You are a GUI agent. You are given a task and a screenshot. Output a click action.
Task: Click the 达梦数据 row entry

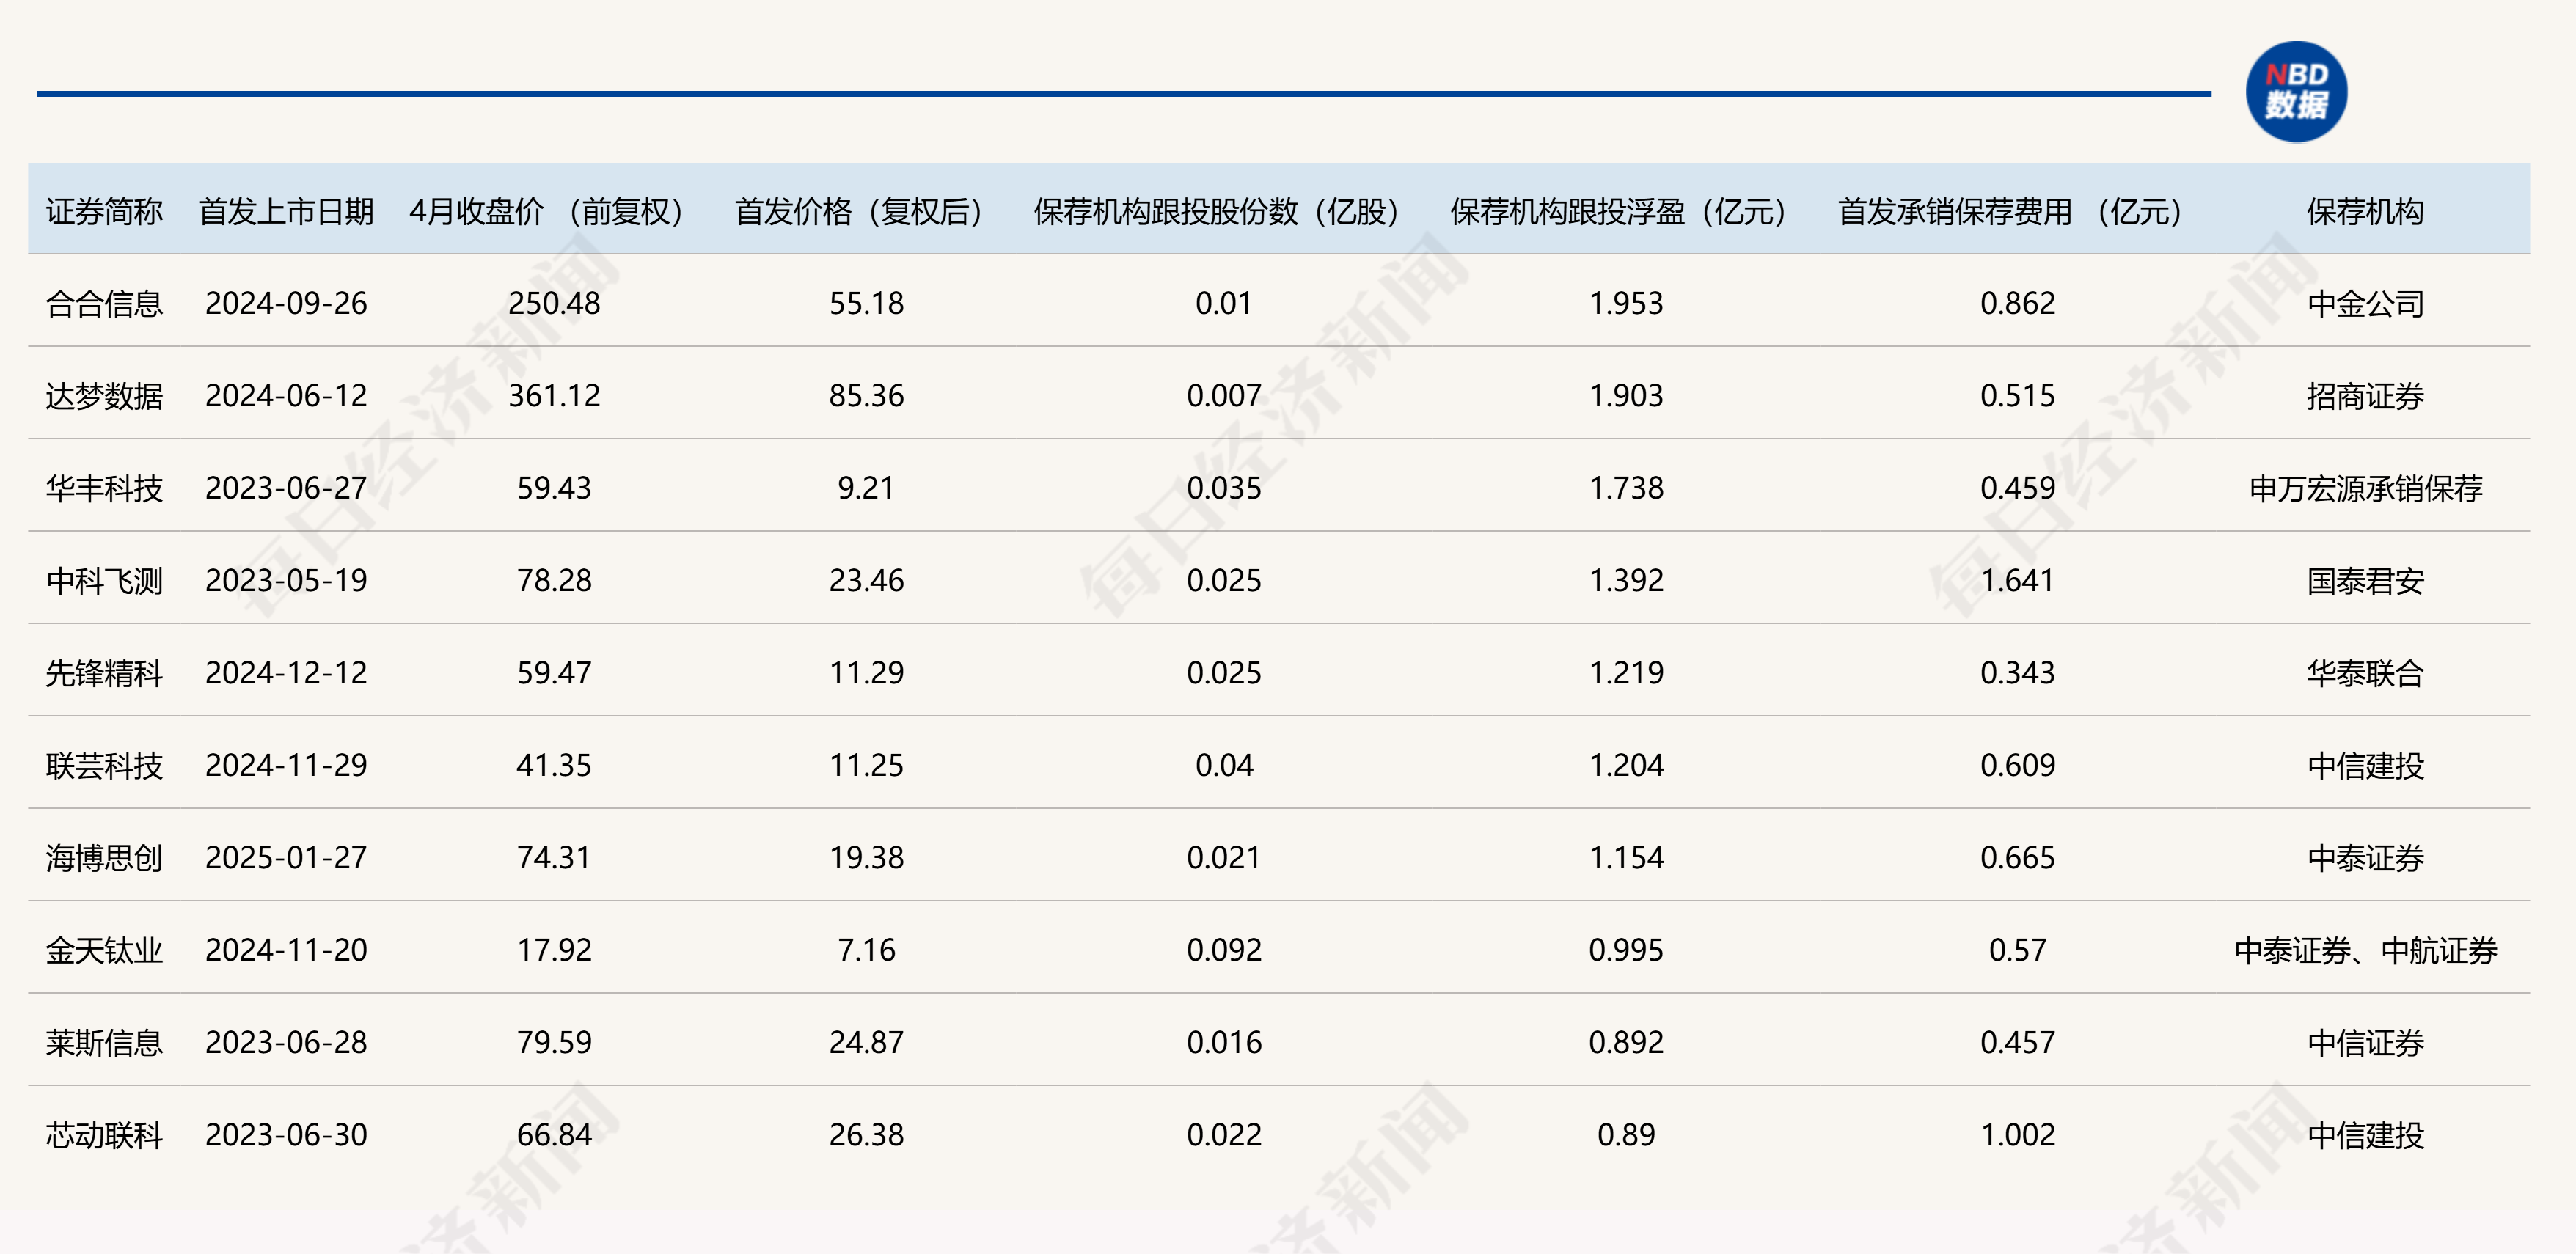tap(105, 395)
